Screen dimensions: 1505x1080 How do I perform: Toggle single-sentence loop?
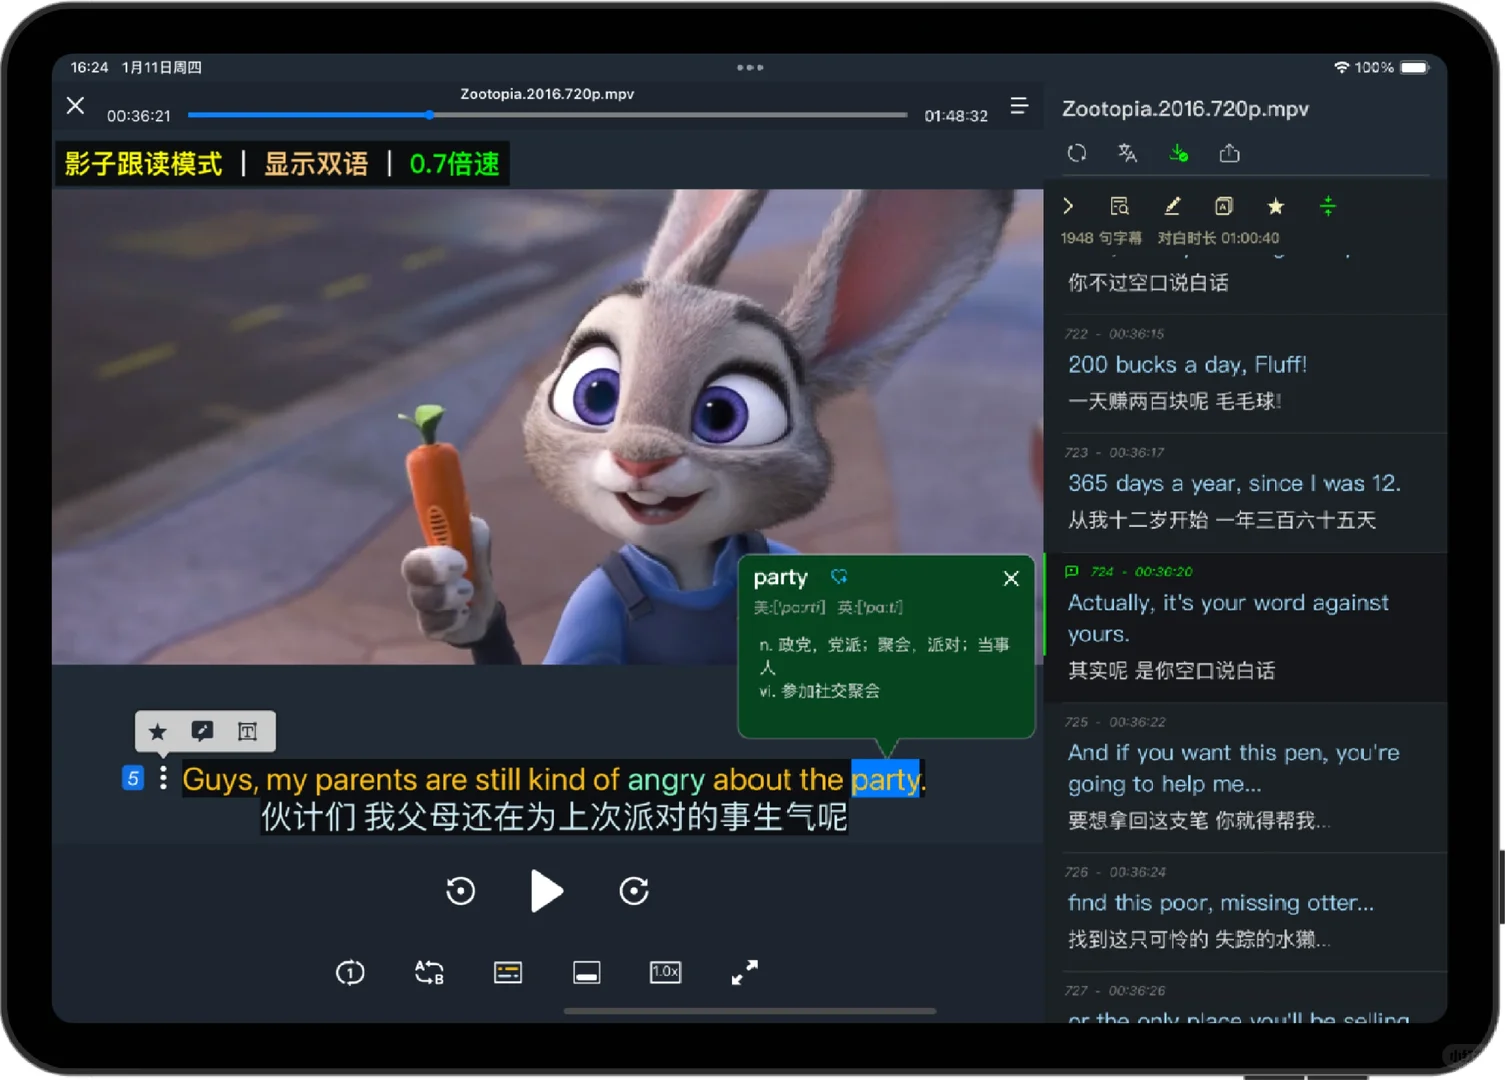point(350,972)
